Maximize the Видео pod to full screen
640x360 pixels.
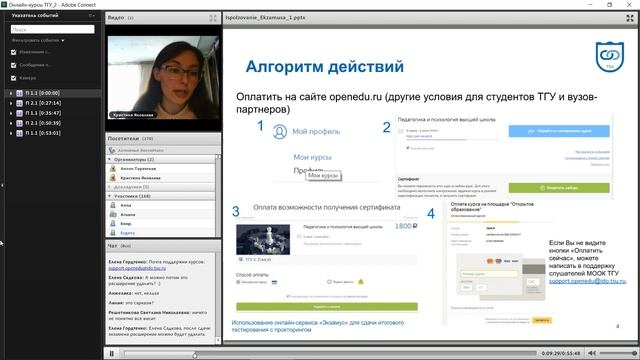coord(213,18)
